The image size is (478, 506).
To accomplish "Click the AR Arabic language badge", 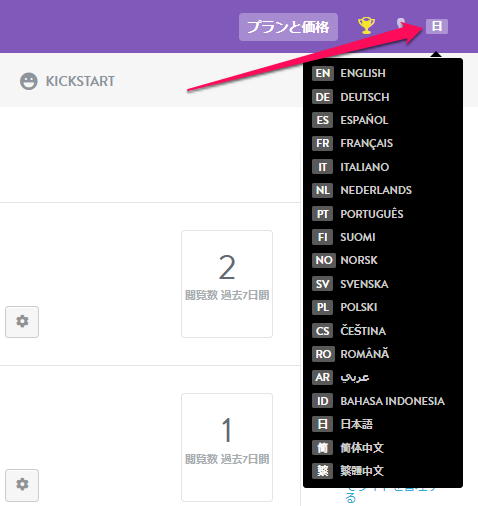I will click(322, 377).
